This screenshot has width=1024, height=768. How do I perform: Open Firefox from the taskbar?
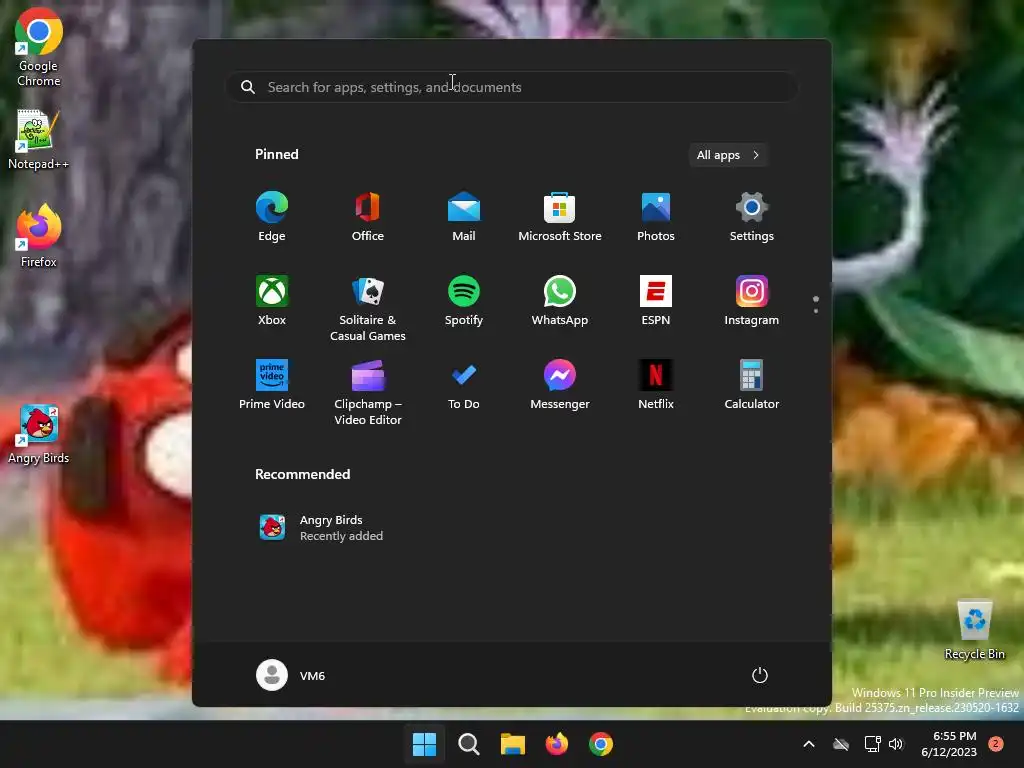[x=556, y=744]
